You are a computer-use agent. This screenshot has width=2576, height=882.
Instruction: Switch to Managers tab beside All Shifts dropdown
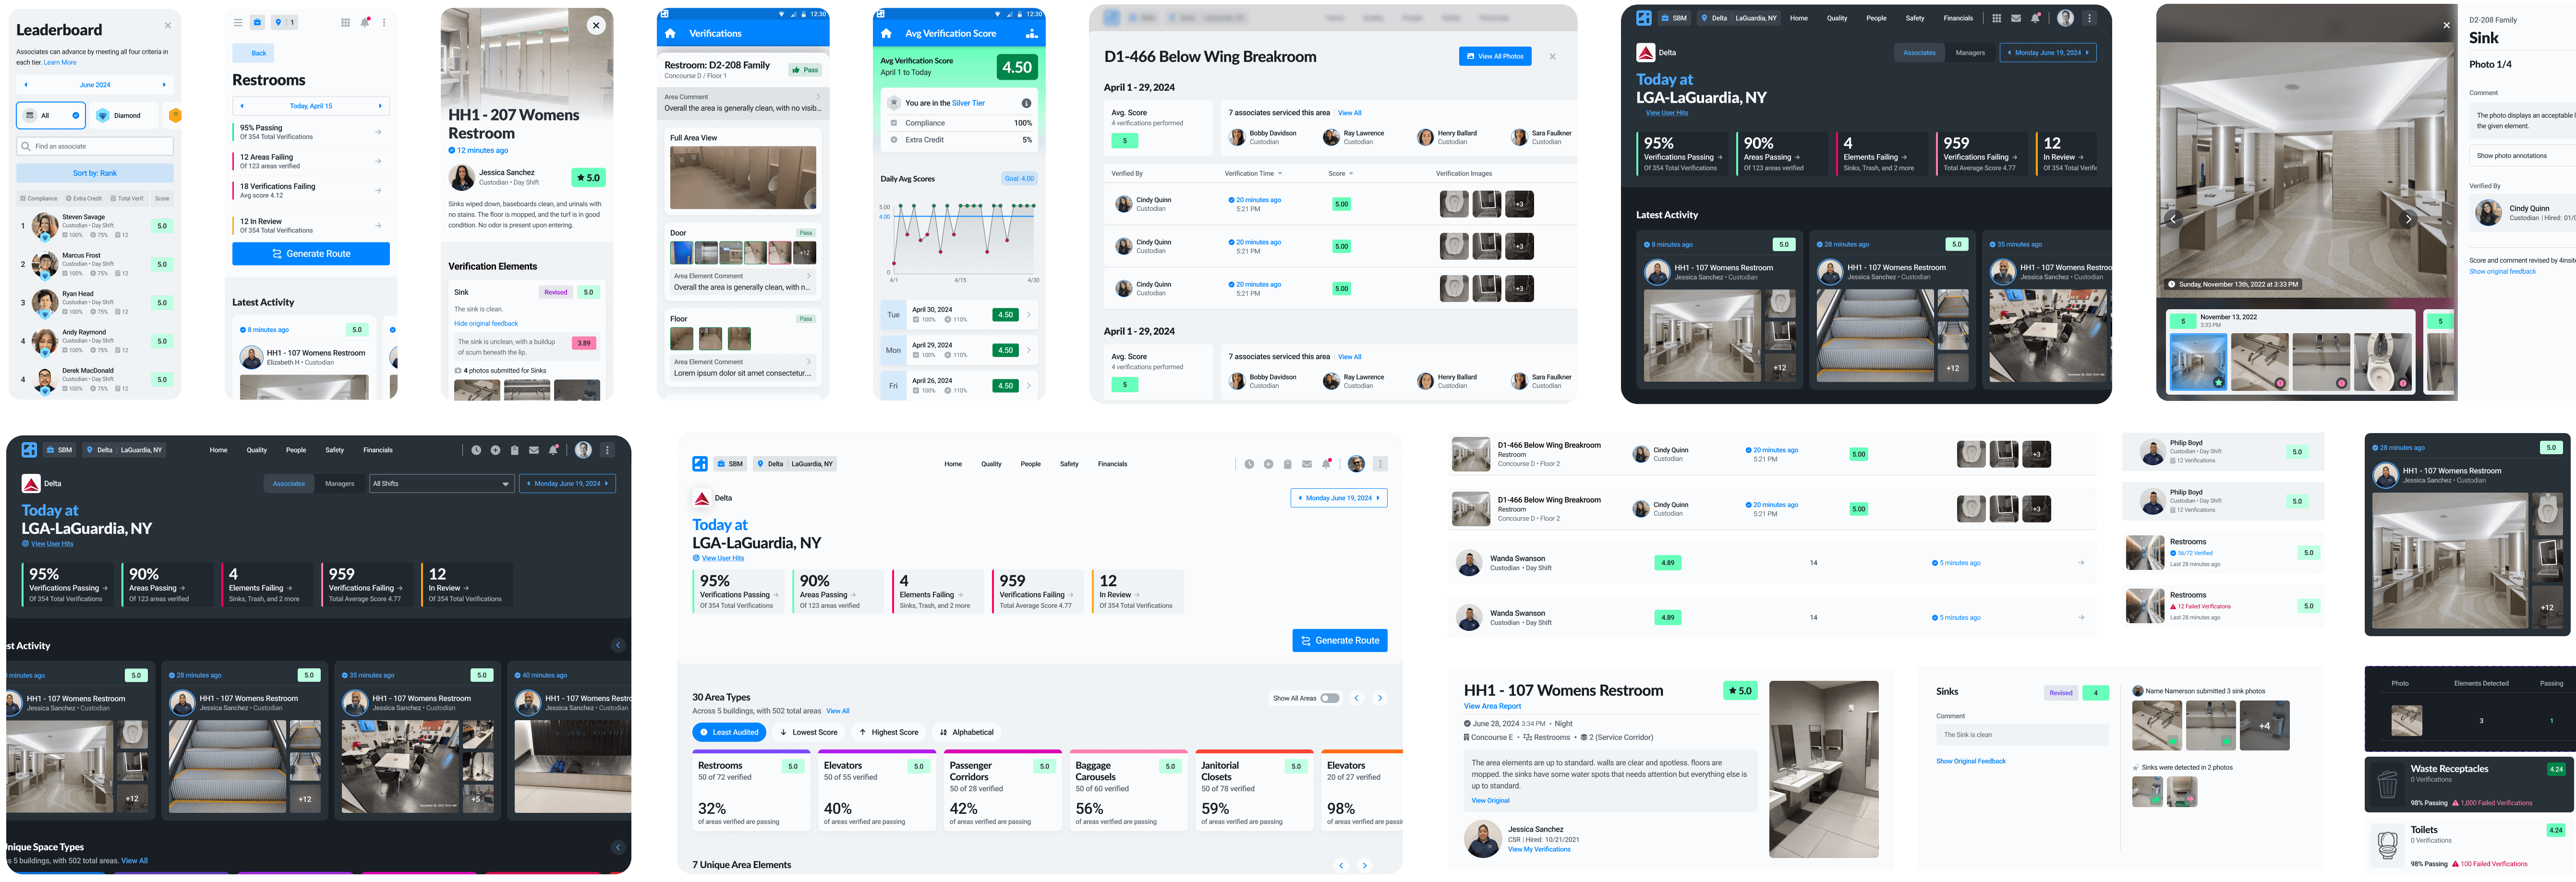(339, 483)
